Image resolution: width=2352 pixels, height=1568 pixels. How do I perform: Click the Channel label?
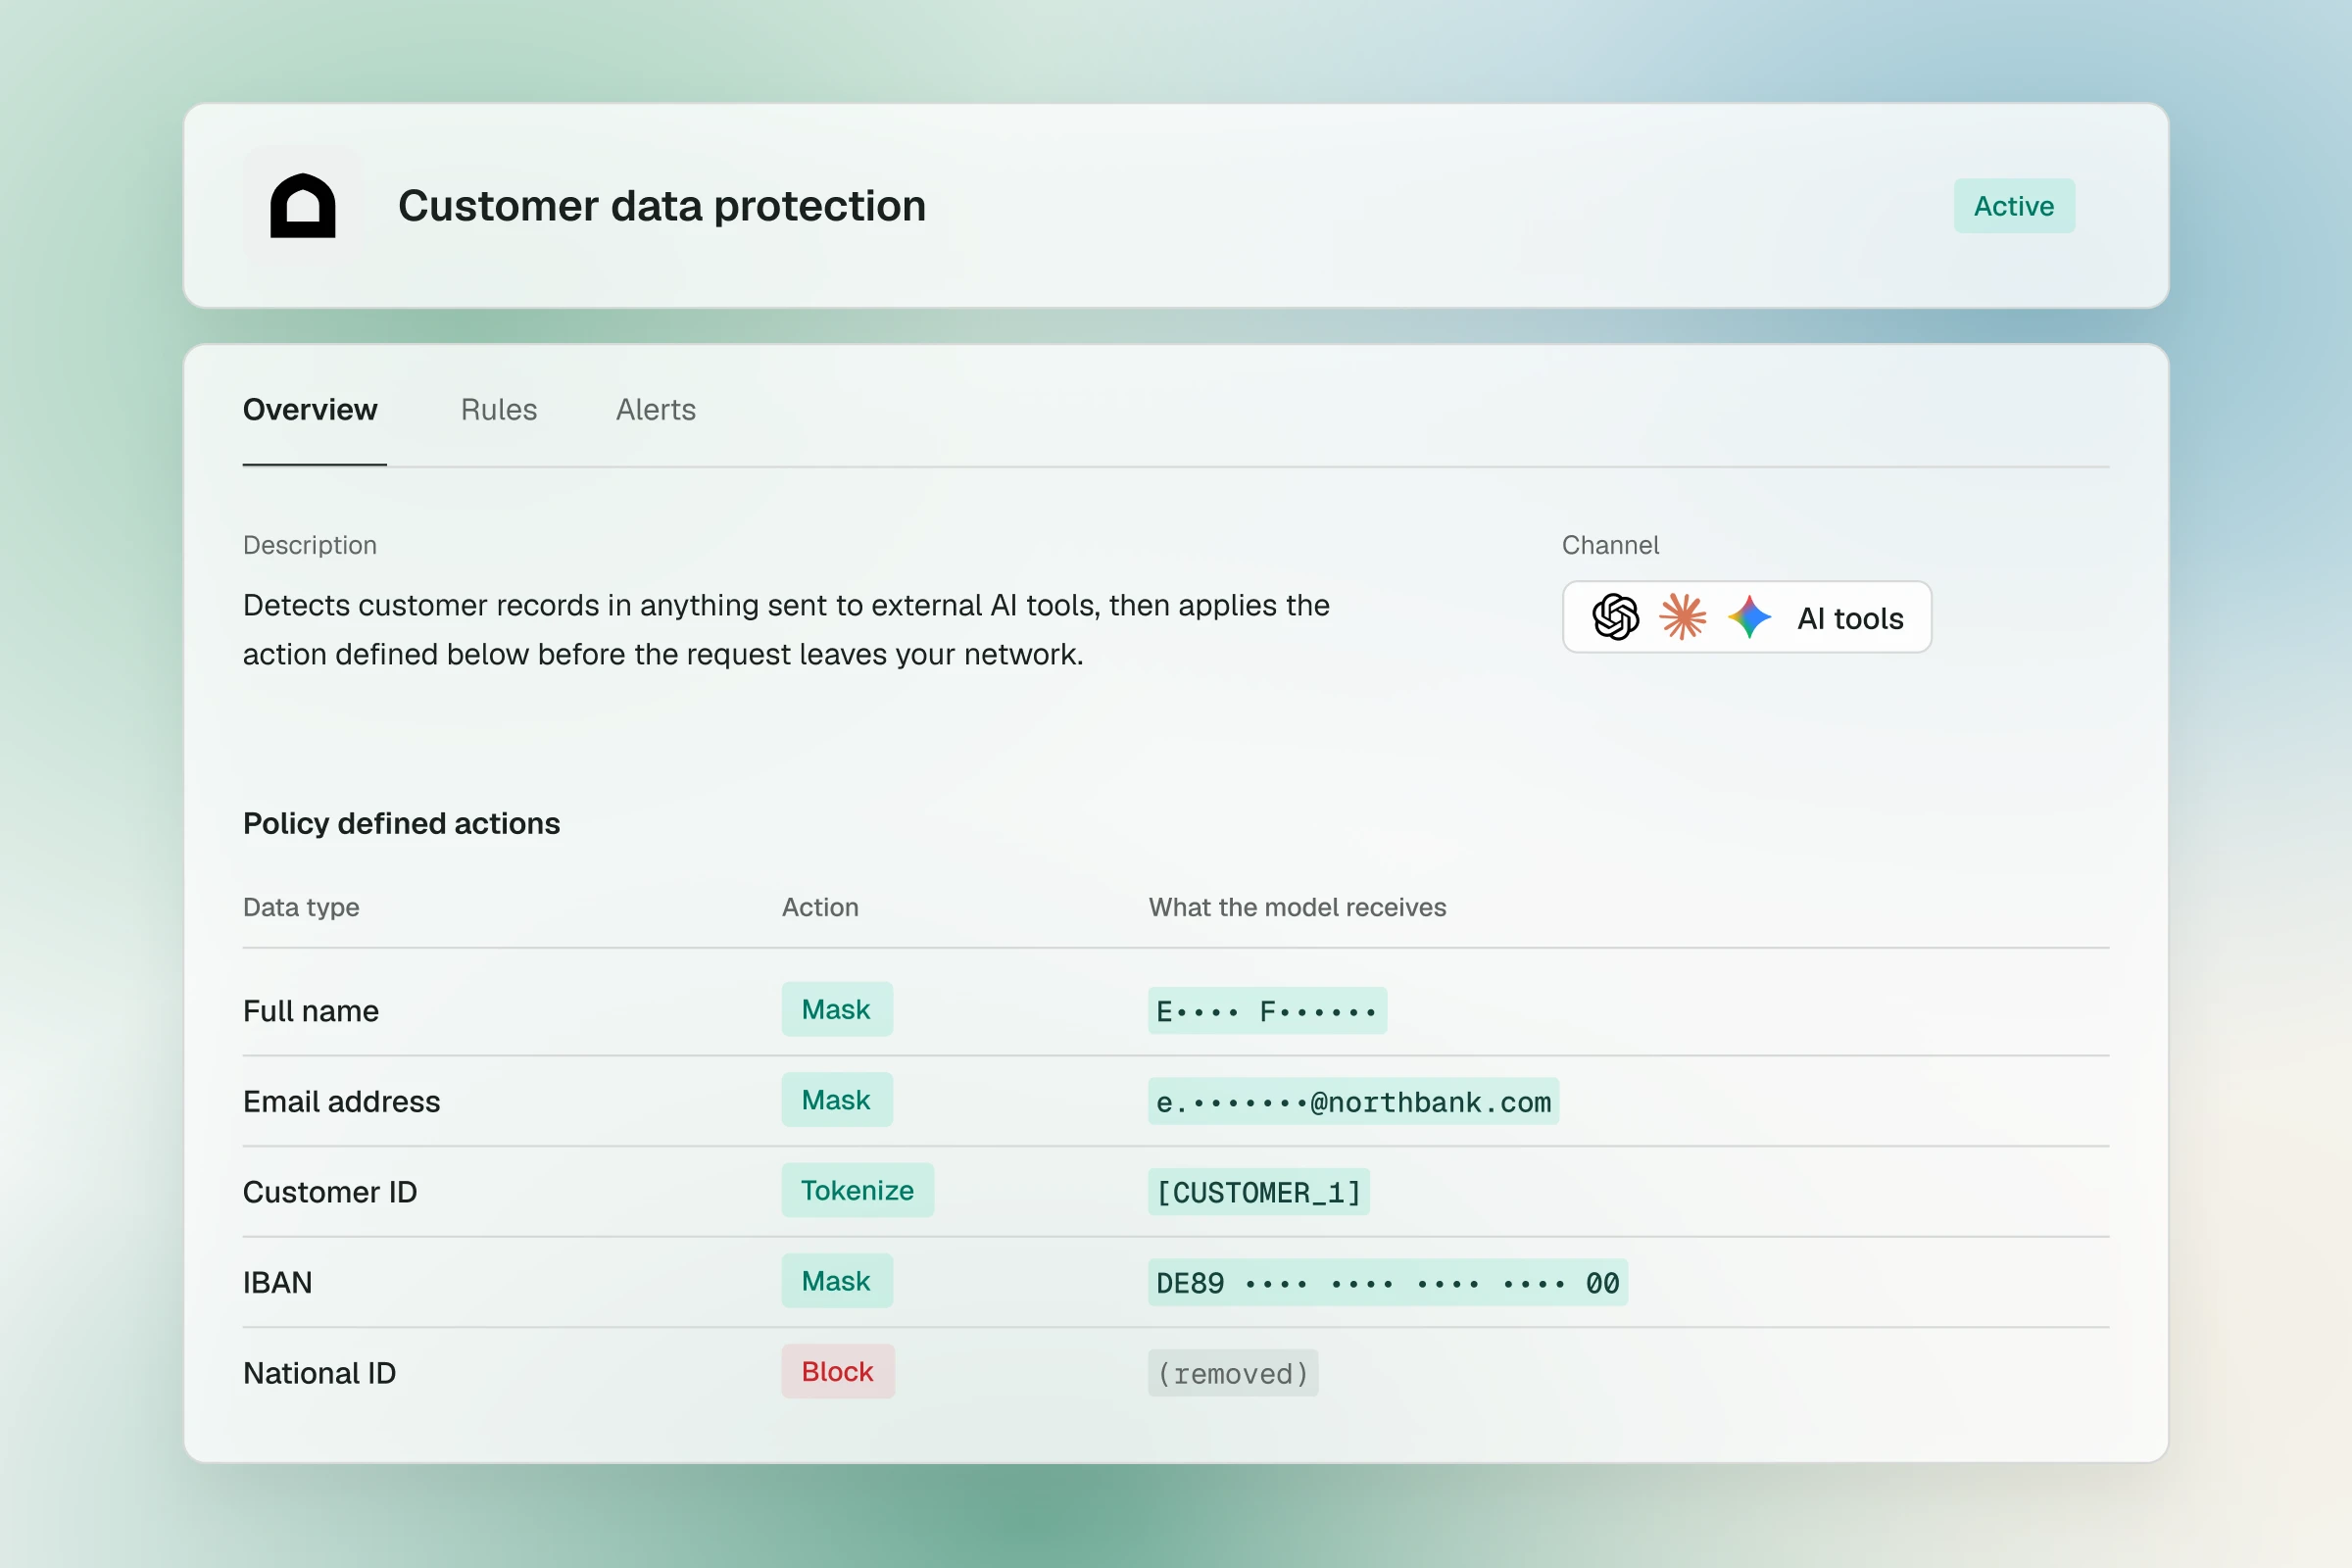pyautogui.click(x=1610, y=545)
